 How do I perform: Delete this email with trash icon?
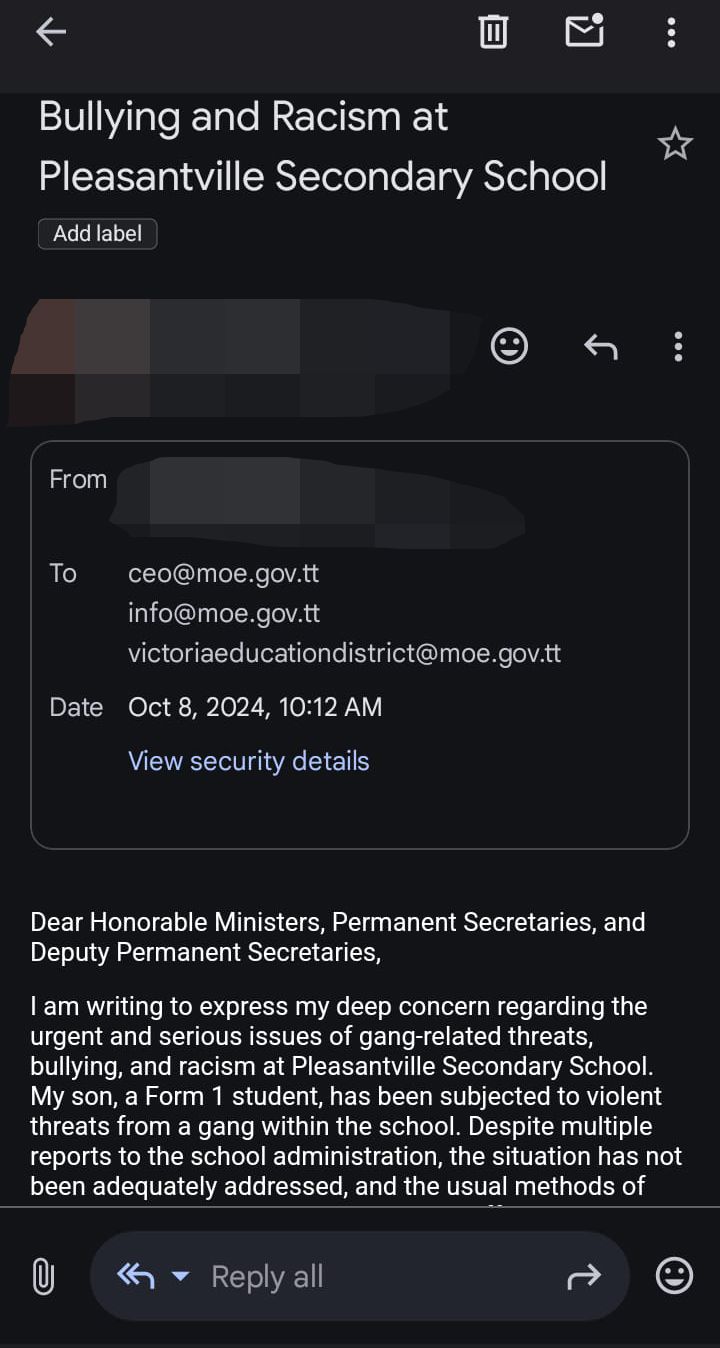click(x=493, y=32)
